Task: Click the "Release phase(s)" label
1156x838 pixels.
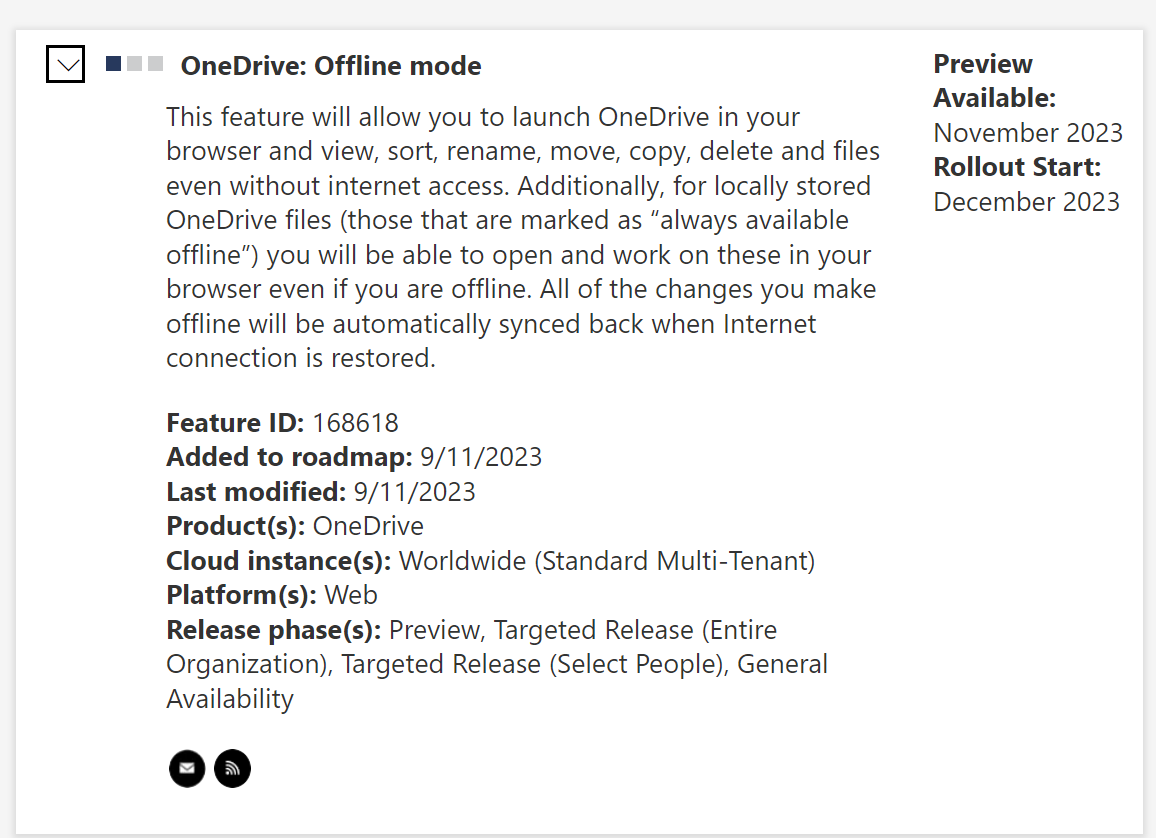Action: coord(274,630)
